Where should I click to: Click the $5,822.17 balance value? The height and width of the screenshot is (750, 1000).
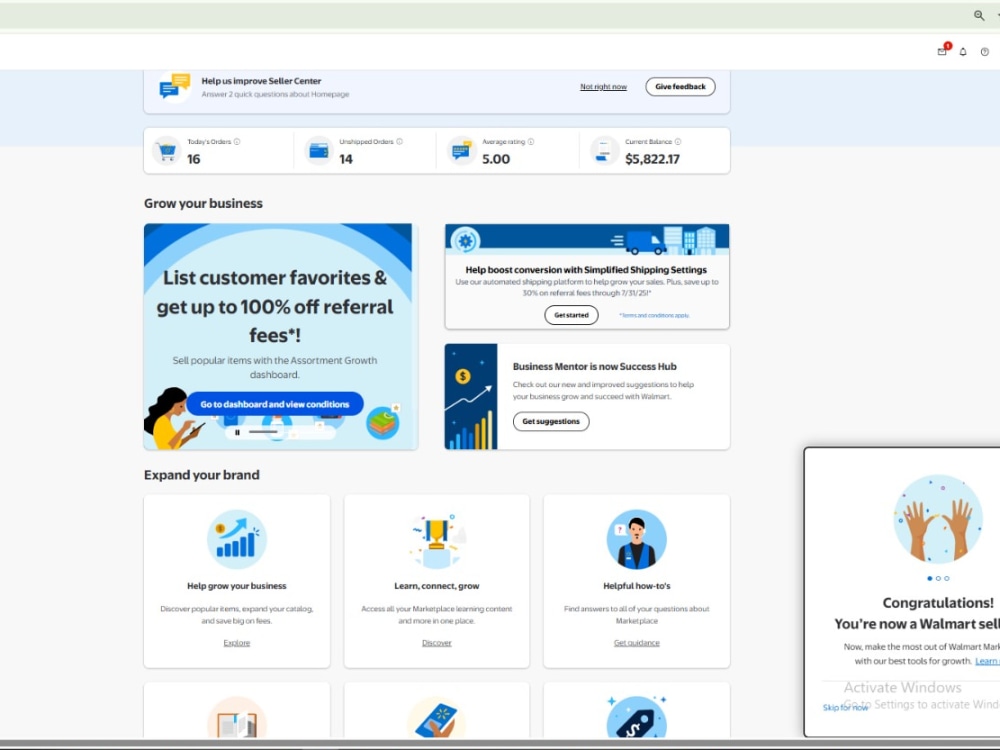point(652,159)
